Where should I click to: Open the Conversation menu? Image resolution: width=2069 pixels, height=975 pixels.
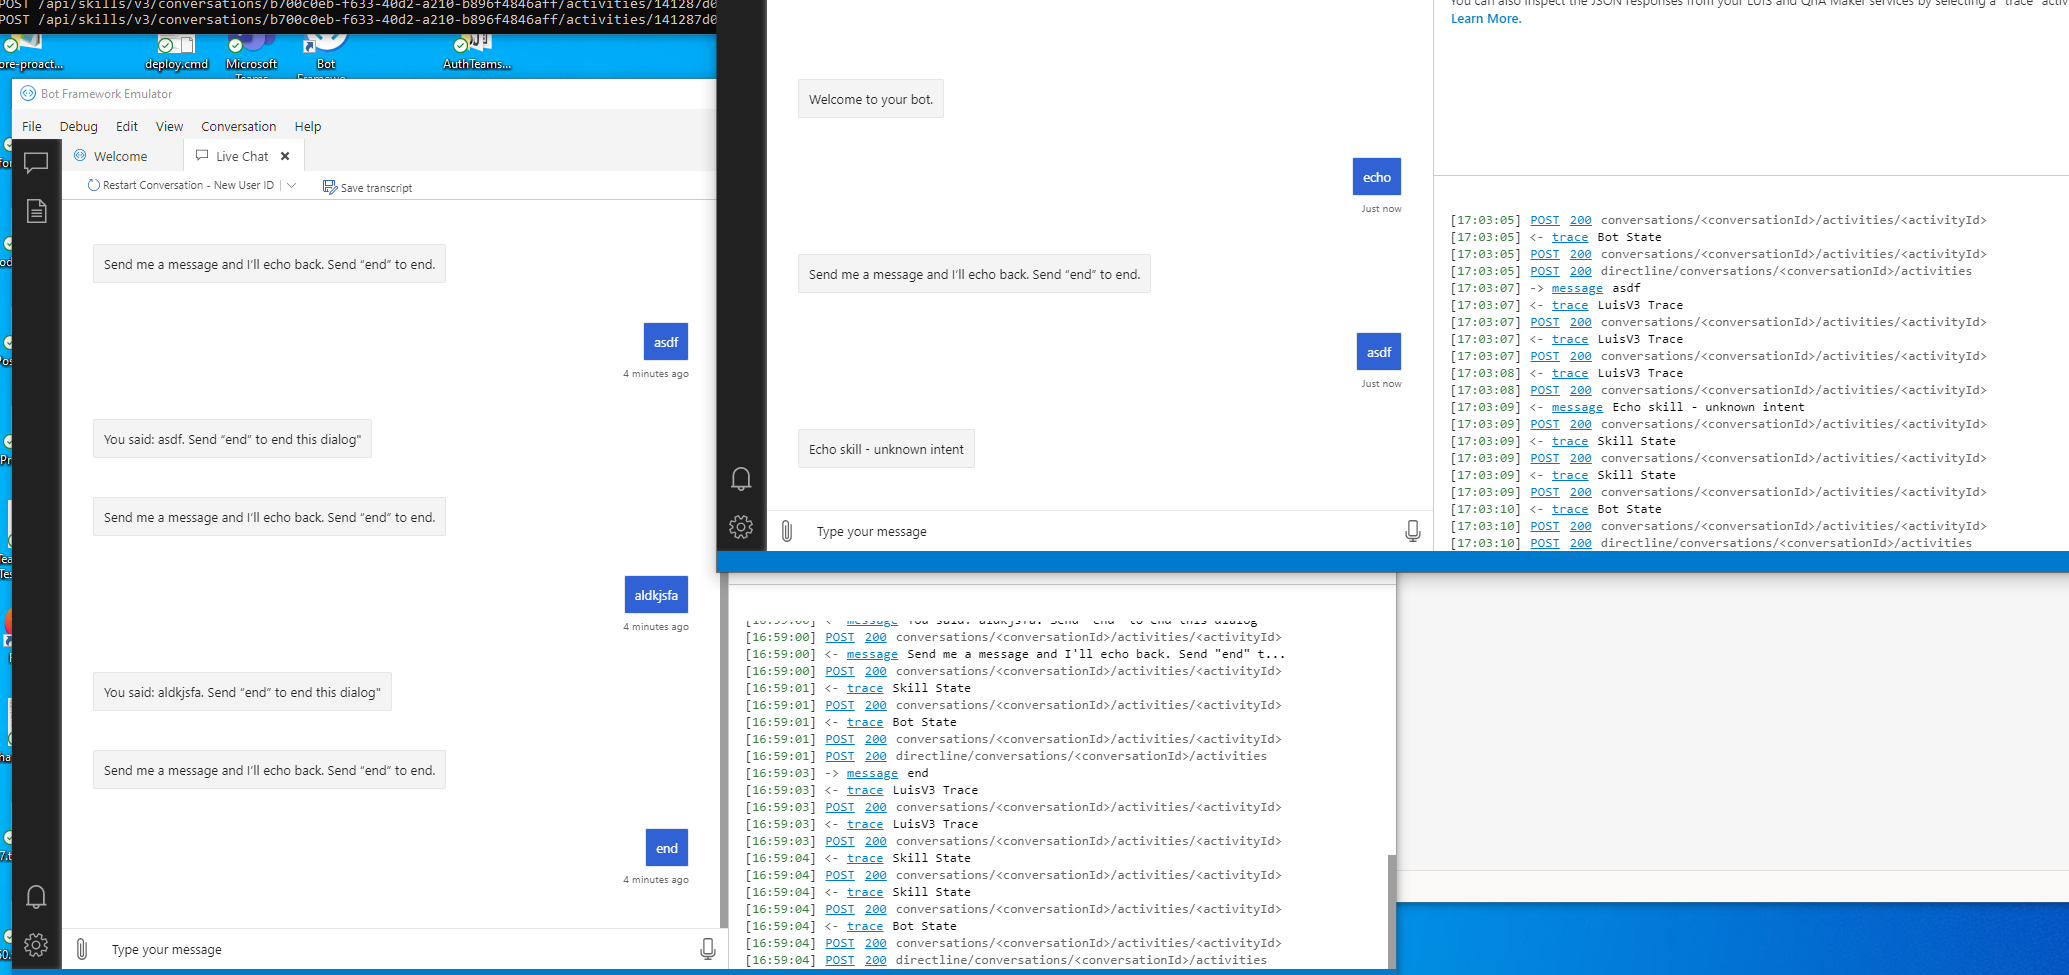point(238,126)
